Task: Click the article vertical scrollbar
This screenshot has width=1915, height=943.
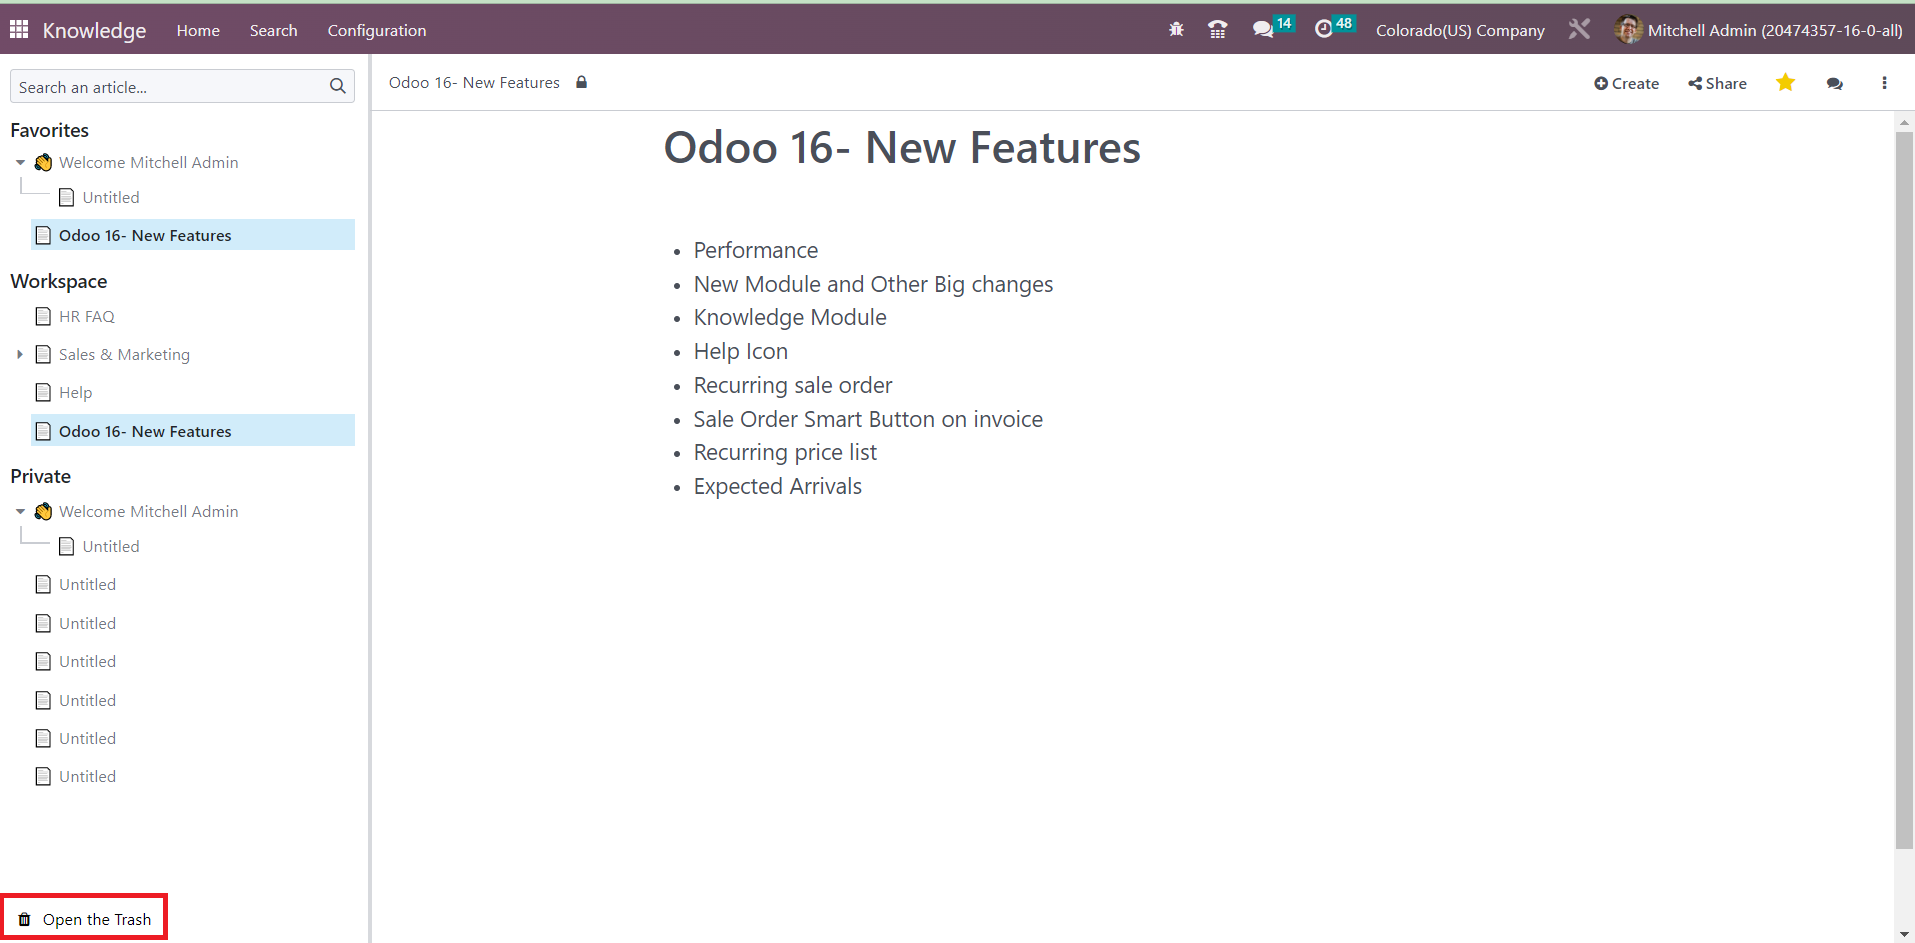Action: 1904,490
